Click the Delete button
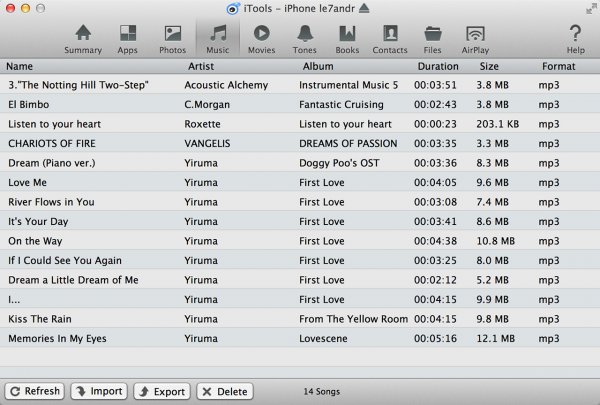The image size is (600, 405). pos(225,391)
